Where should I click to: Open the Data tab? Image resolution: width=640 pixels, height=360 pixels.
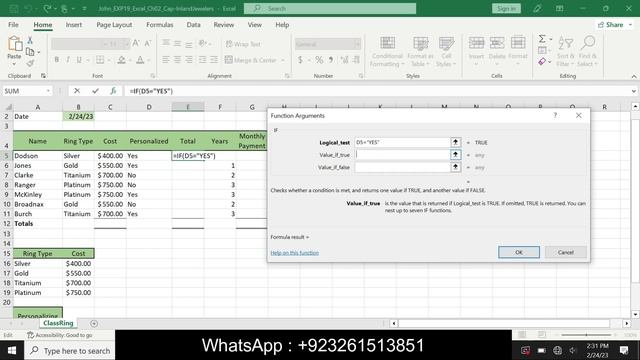pyautogui.click(x=193, y=25)
